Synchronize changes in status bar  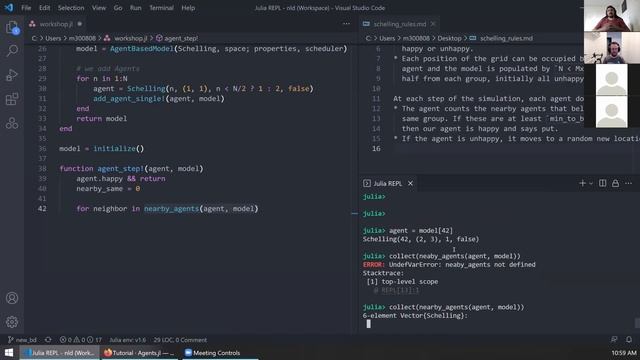(x=48, y=340)
